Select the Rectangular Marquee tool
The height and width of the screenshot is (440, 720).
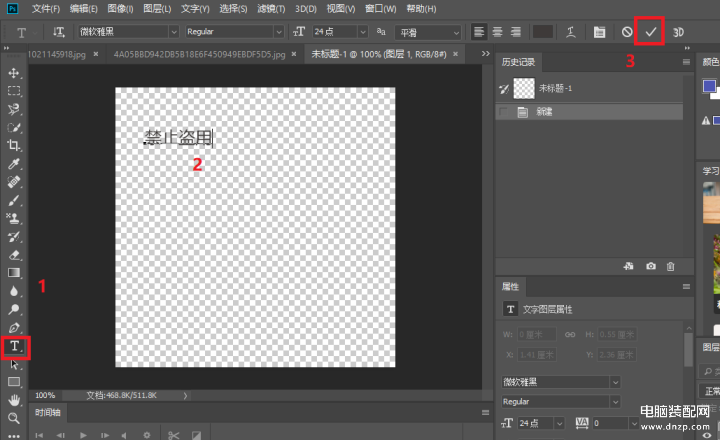pyautogui.click(x=14, y=91)
